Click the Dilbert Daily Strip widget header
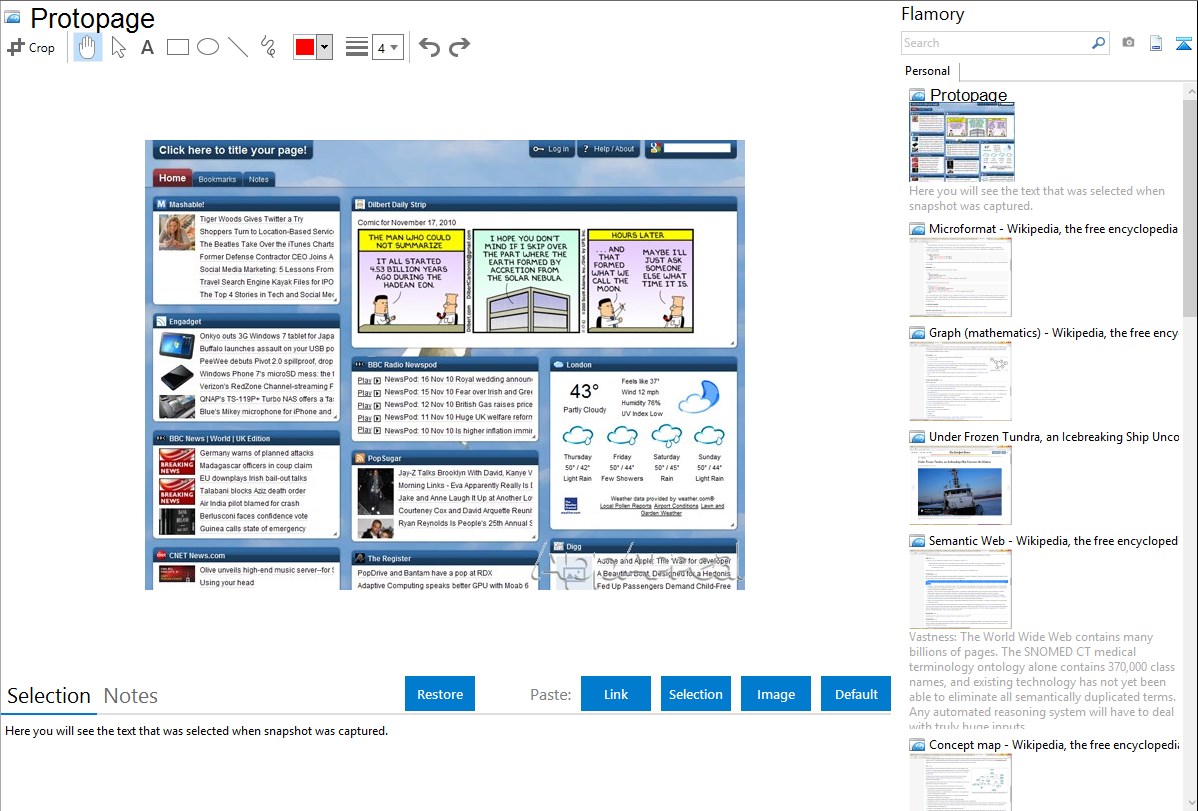Screen dimensions: 1198x811 coord(544,204)
